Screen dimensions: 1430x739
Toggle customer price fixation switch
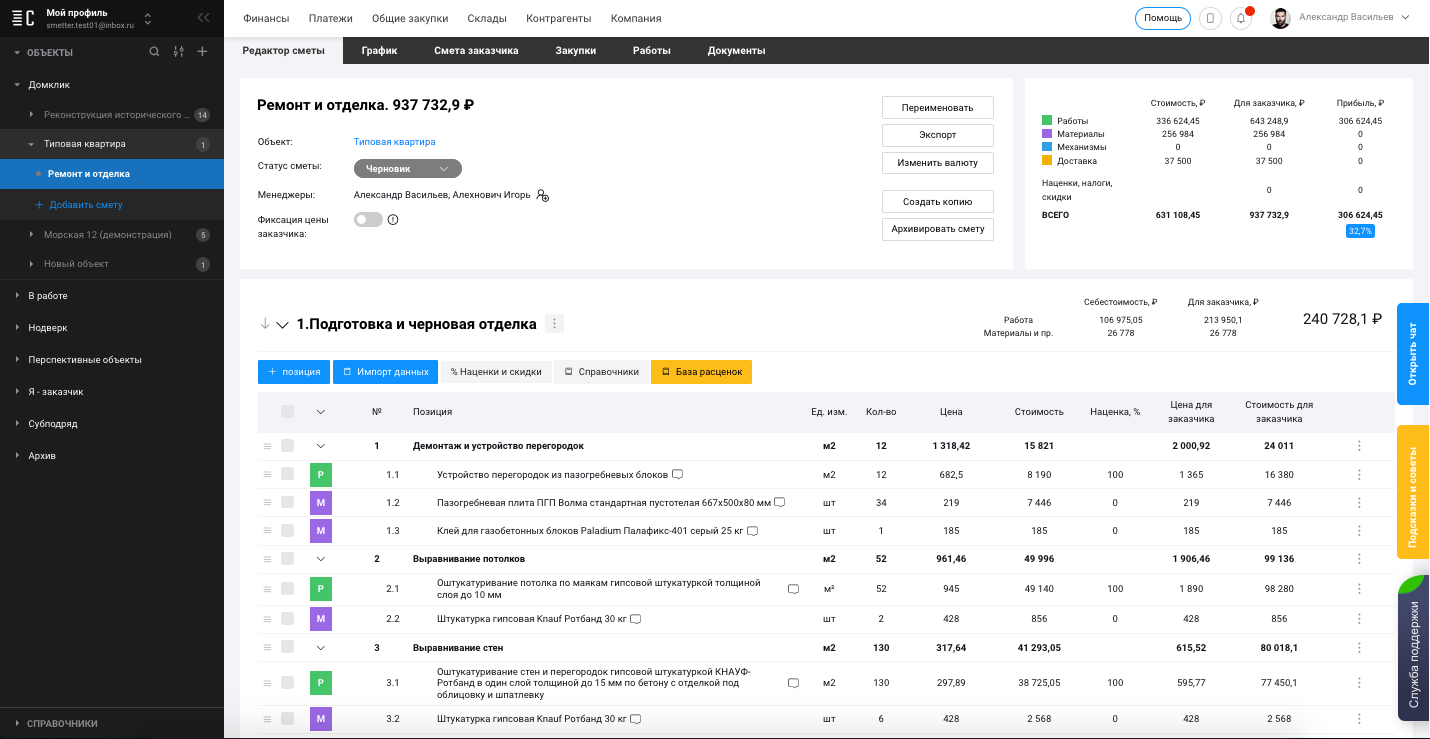point(368,220)
